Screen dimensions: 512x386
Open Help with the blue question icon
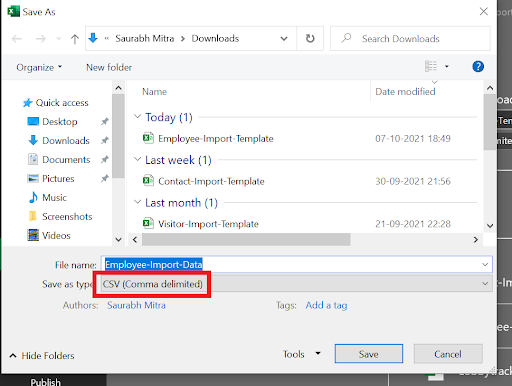click(478, 66)
